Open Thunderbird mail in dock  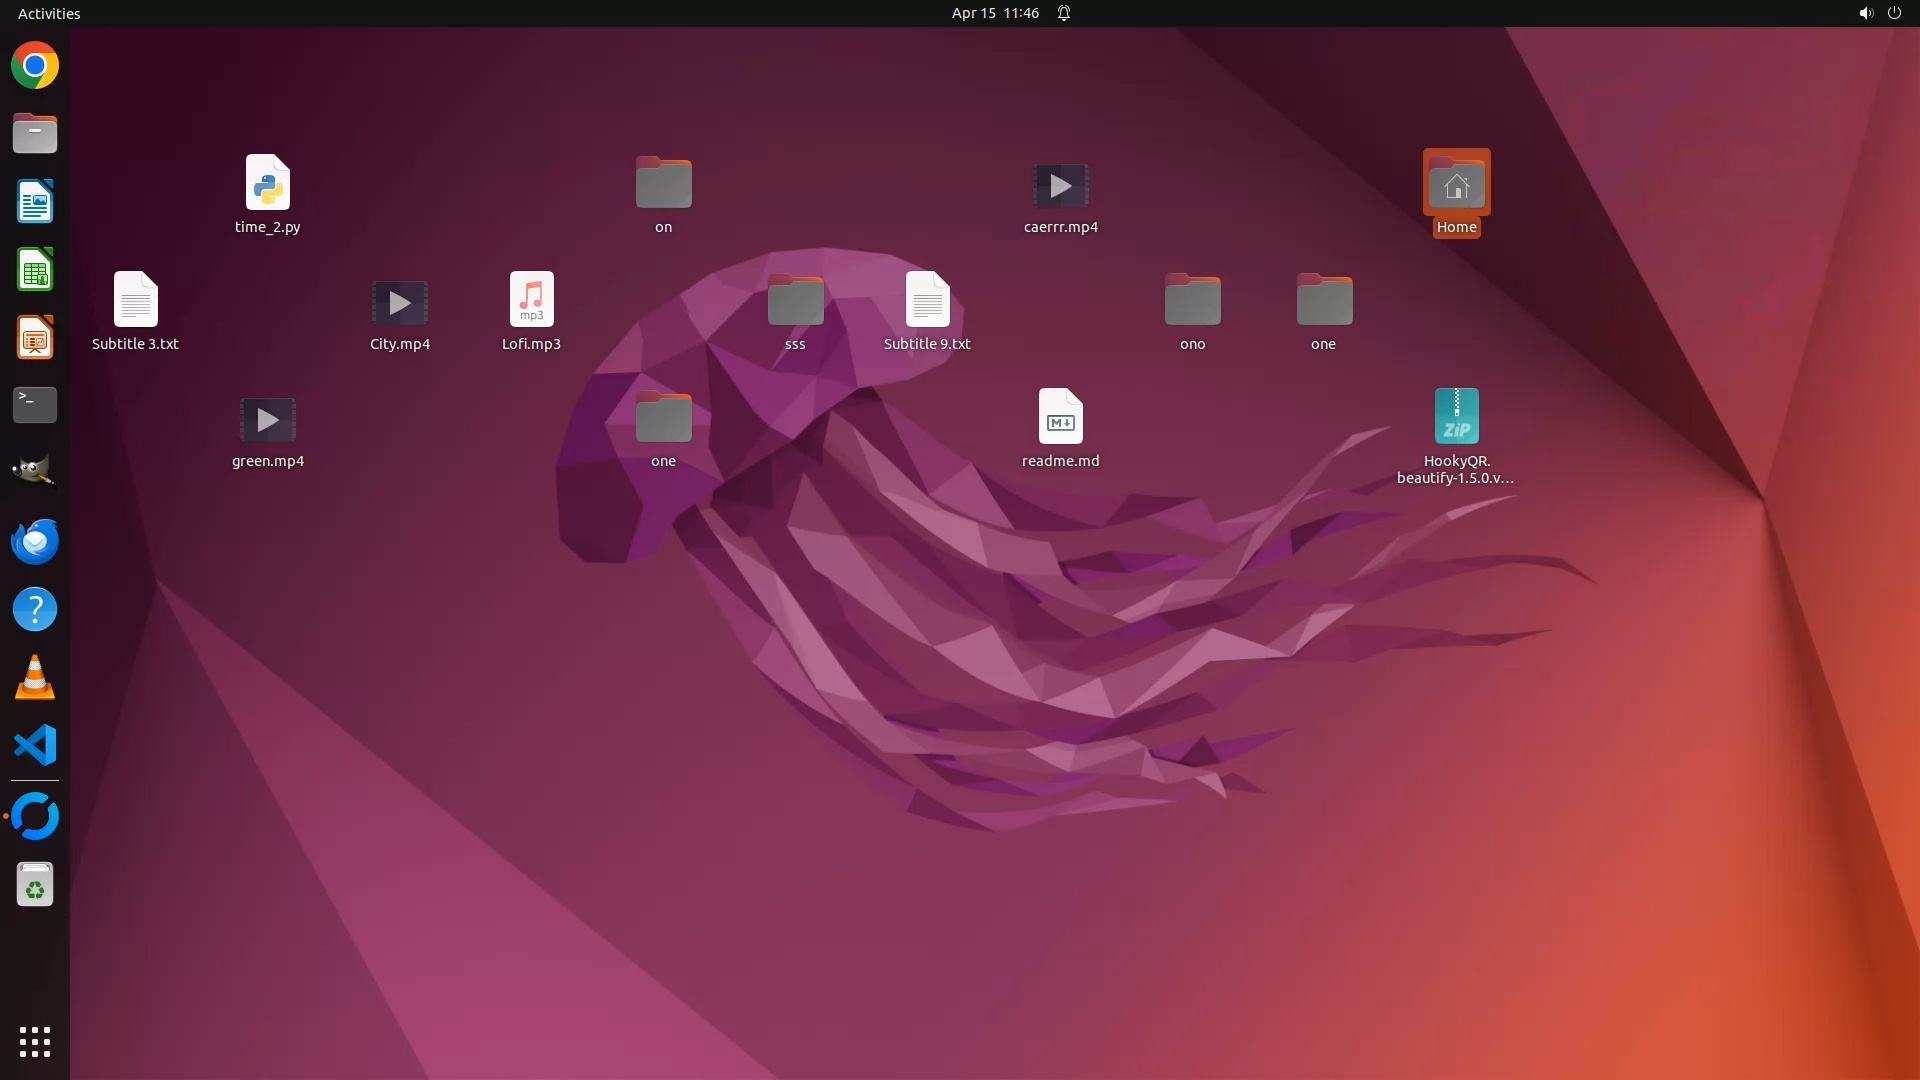click(35, 542)
